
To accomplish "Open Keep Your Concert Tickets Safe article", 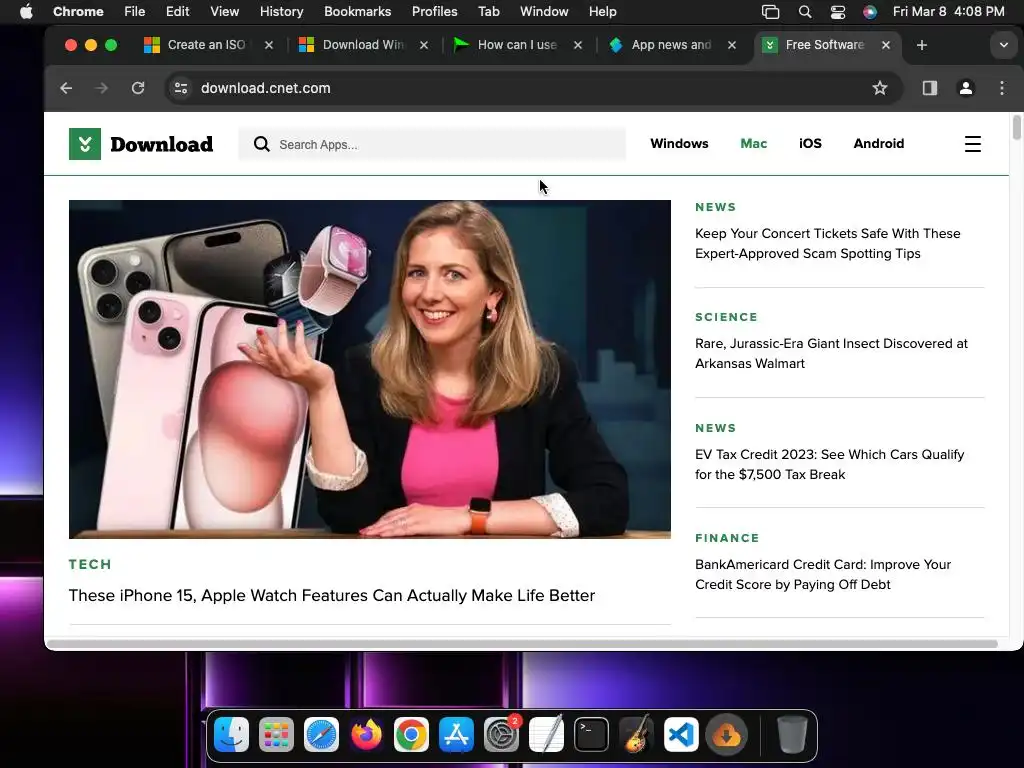I will coord(827,244).
